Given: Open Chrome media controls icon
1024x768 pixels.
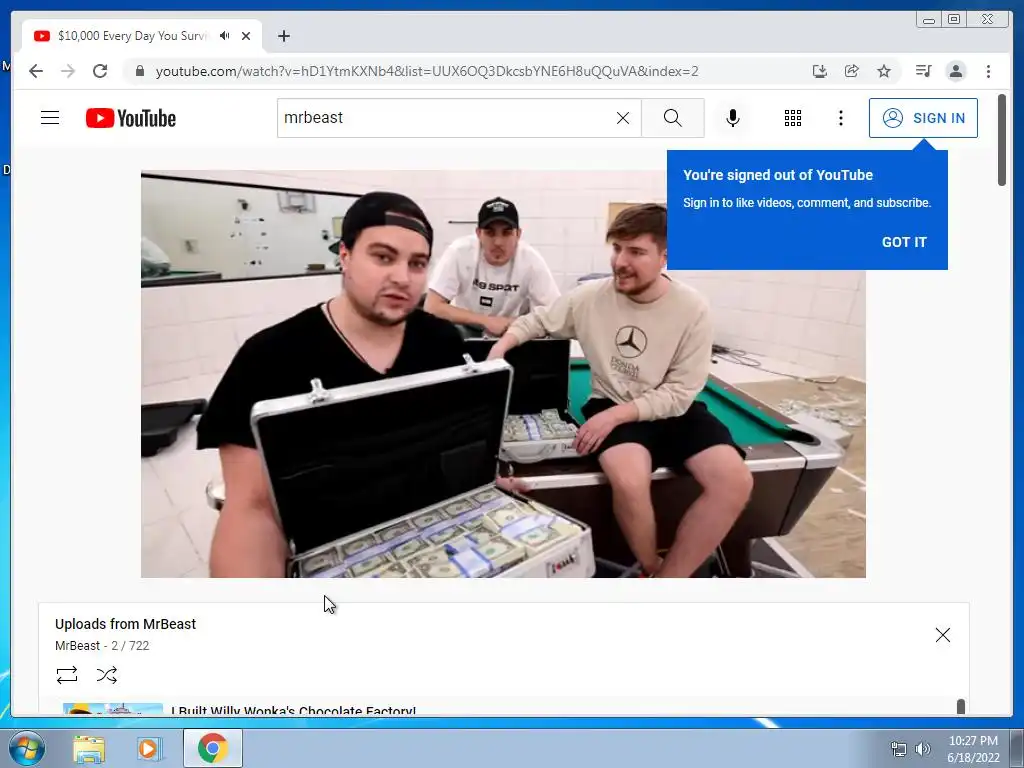Looking at the screenshot, I should pos(923,71).
